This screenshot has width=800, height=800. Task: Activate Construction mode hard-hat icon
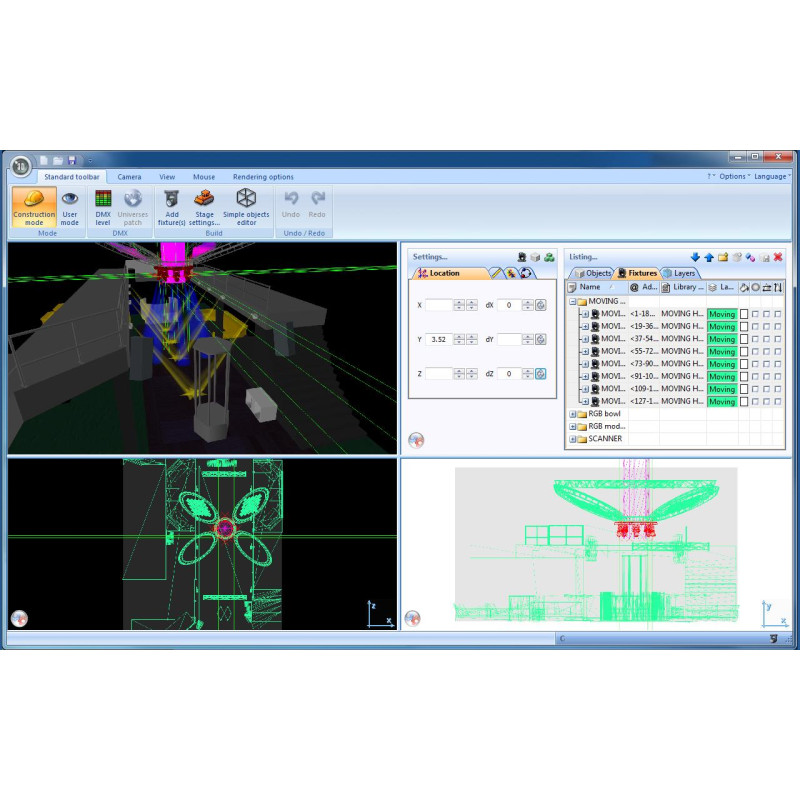[34, 207]
